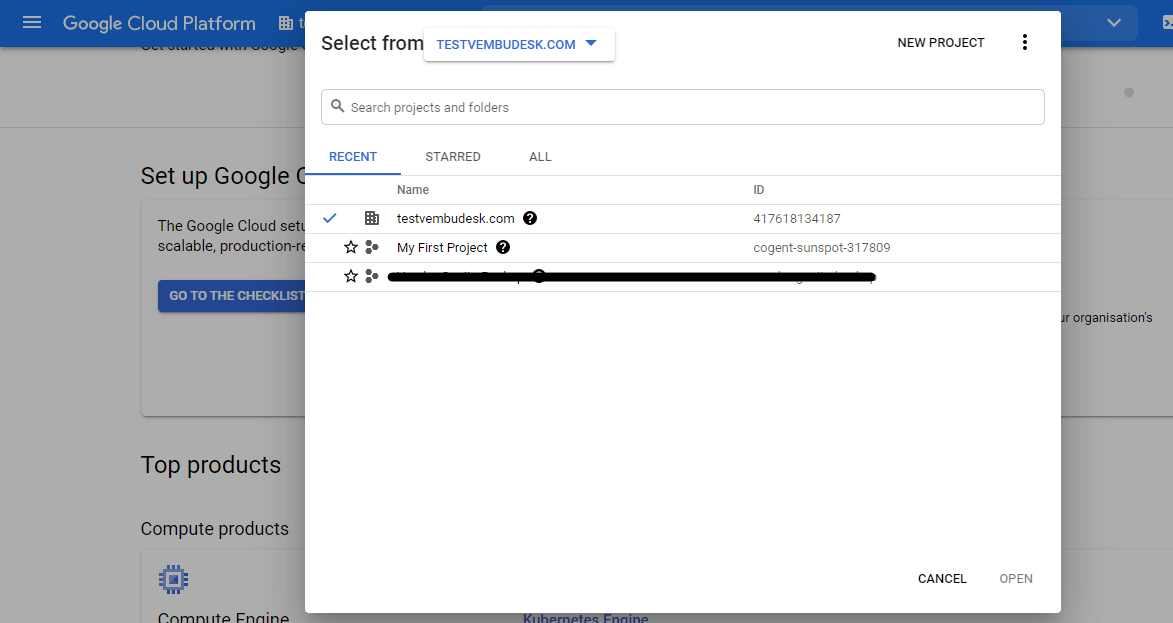Click ID cogent-sunspot-317809
Screen dimensions: 1173x623
(821, 248)
